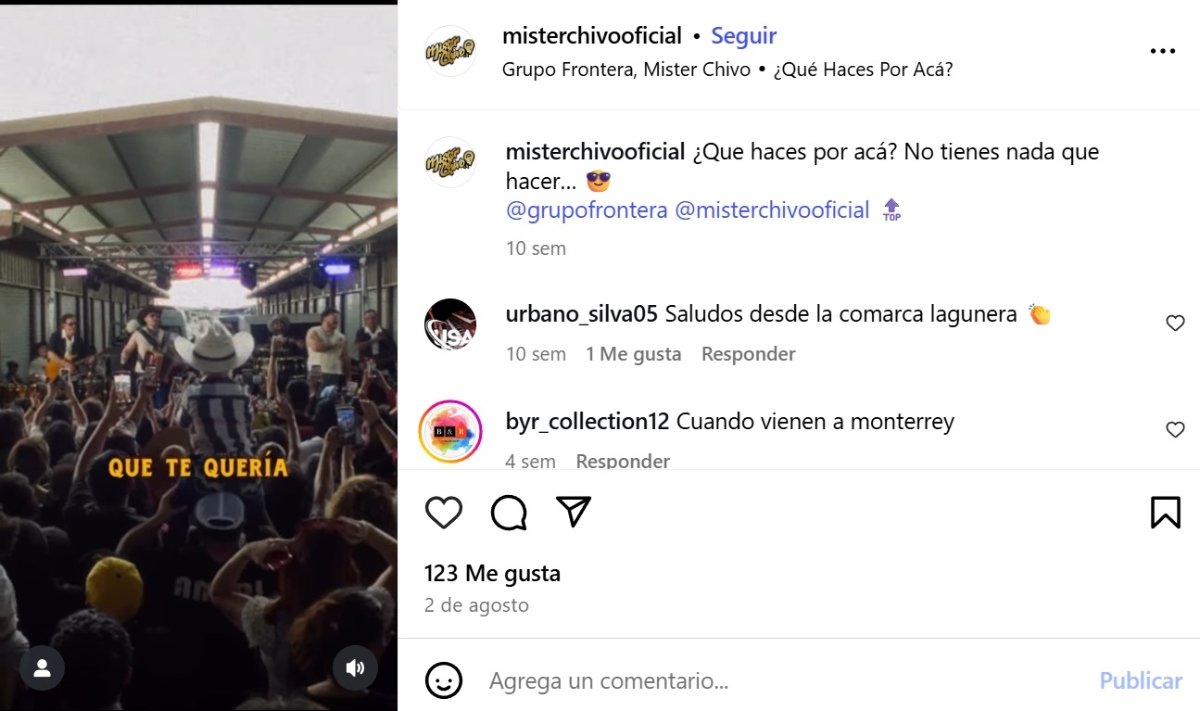The image size is (1200, 711).
Task: Mute the video with the speaker icon
Action: [x=355, y=668]
